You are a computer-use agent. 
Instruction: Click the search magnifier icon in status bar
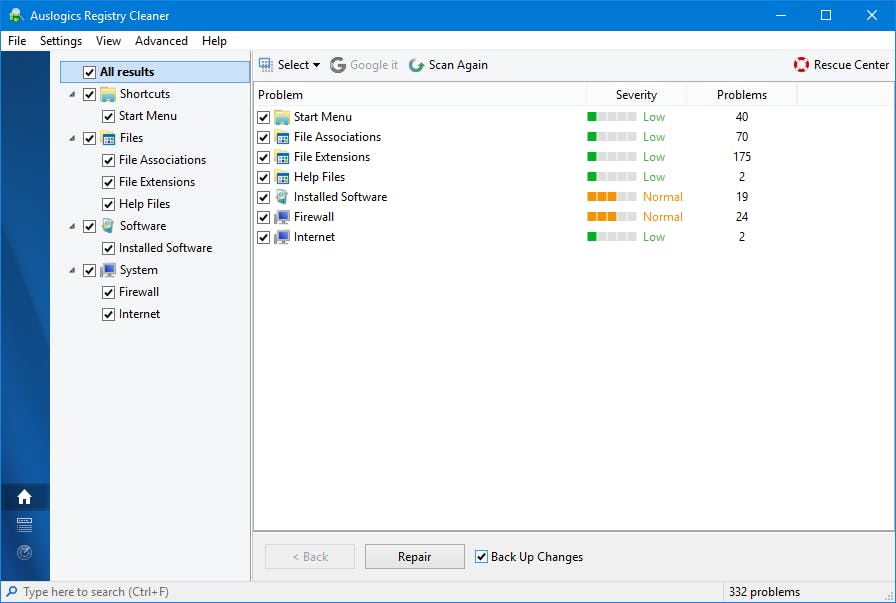coord(11,592)
